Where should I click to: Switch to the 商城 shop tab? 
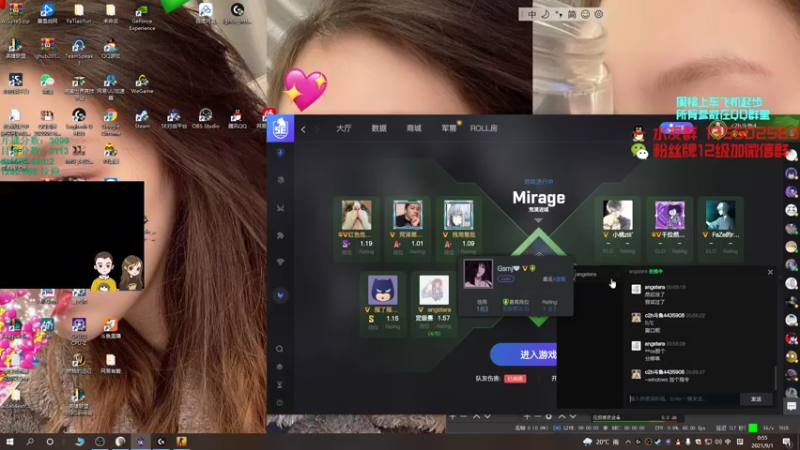pyautogui.click(x=414, y=128)
